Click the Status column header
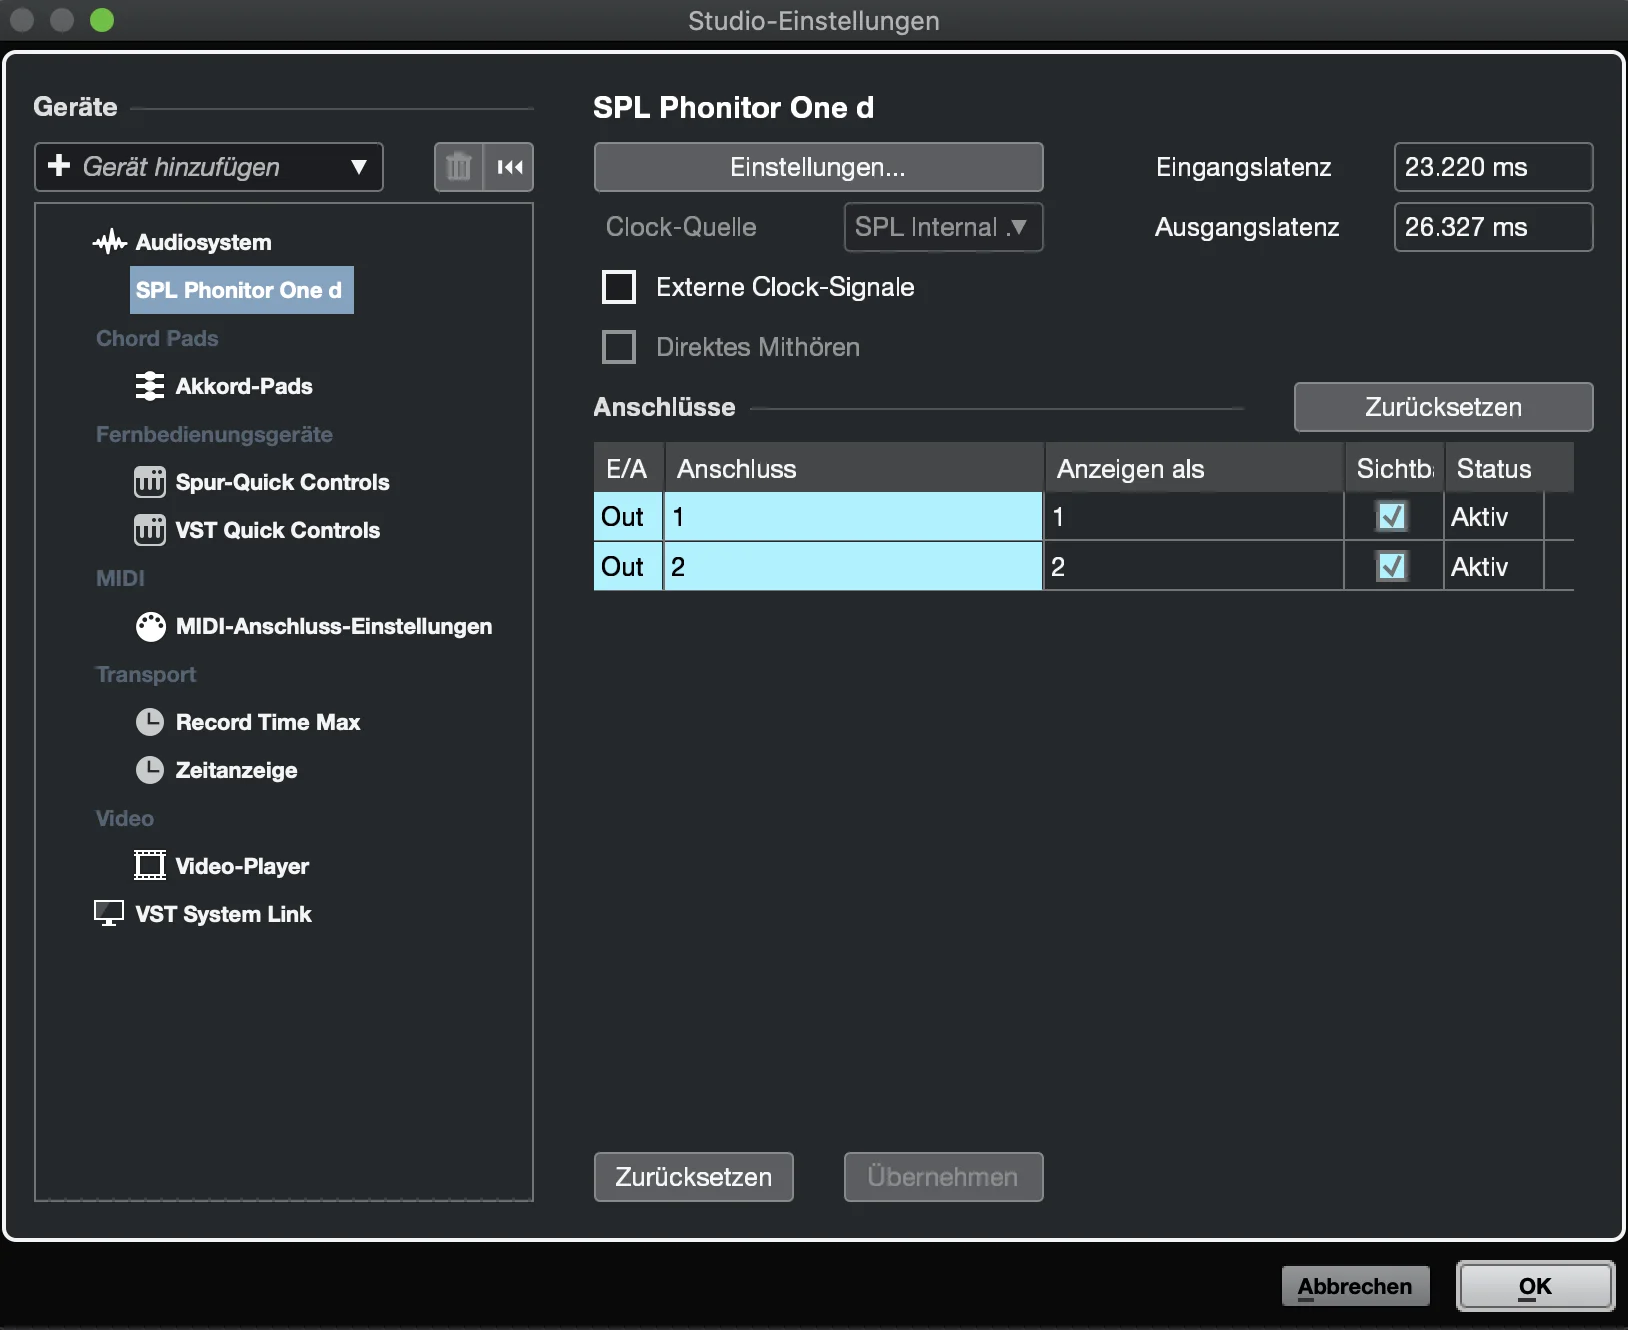1628x1330 pixels. click(x=1509, y=468)
